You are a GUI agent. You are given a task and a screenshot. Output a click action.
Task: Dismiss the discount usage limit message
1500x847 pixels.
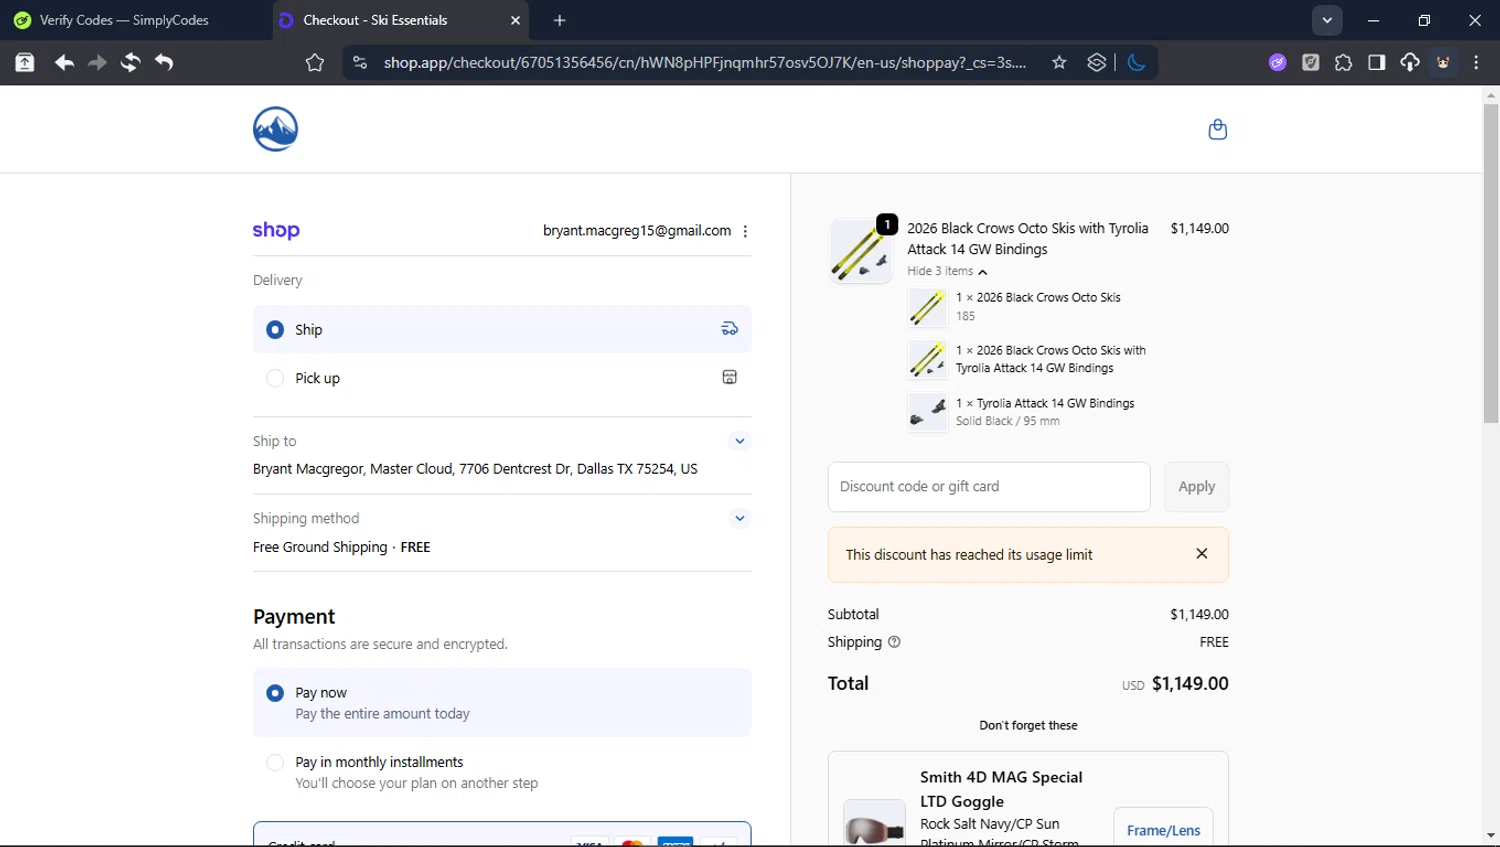tap(1201, 554)
